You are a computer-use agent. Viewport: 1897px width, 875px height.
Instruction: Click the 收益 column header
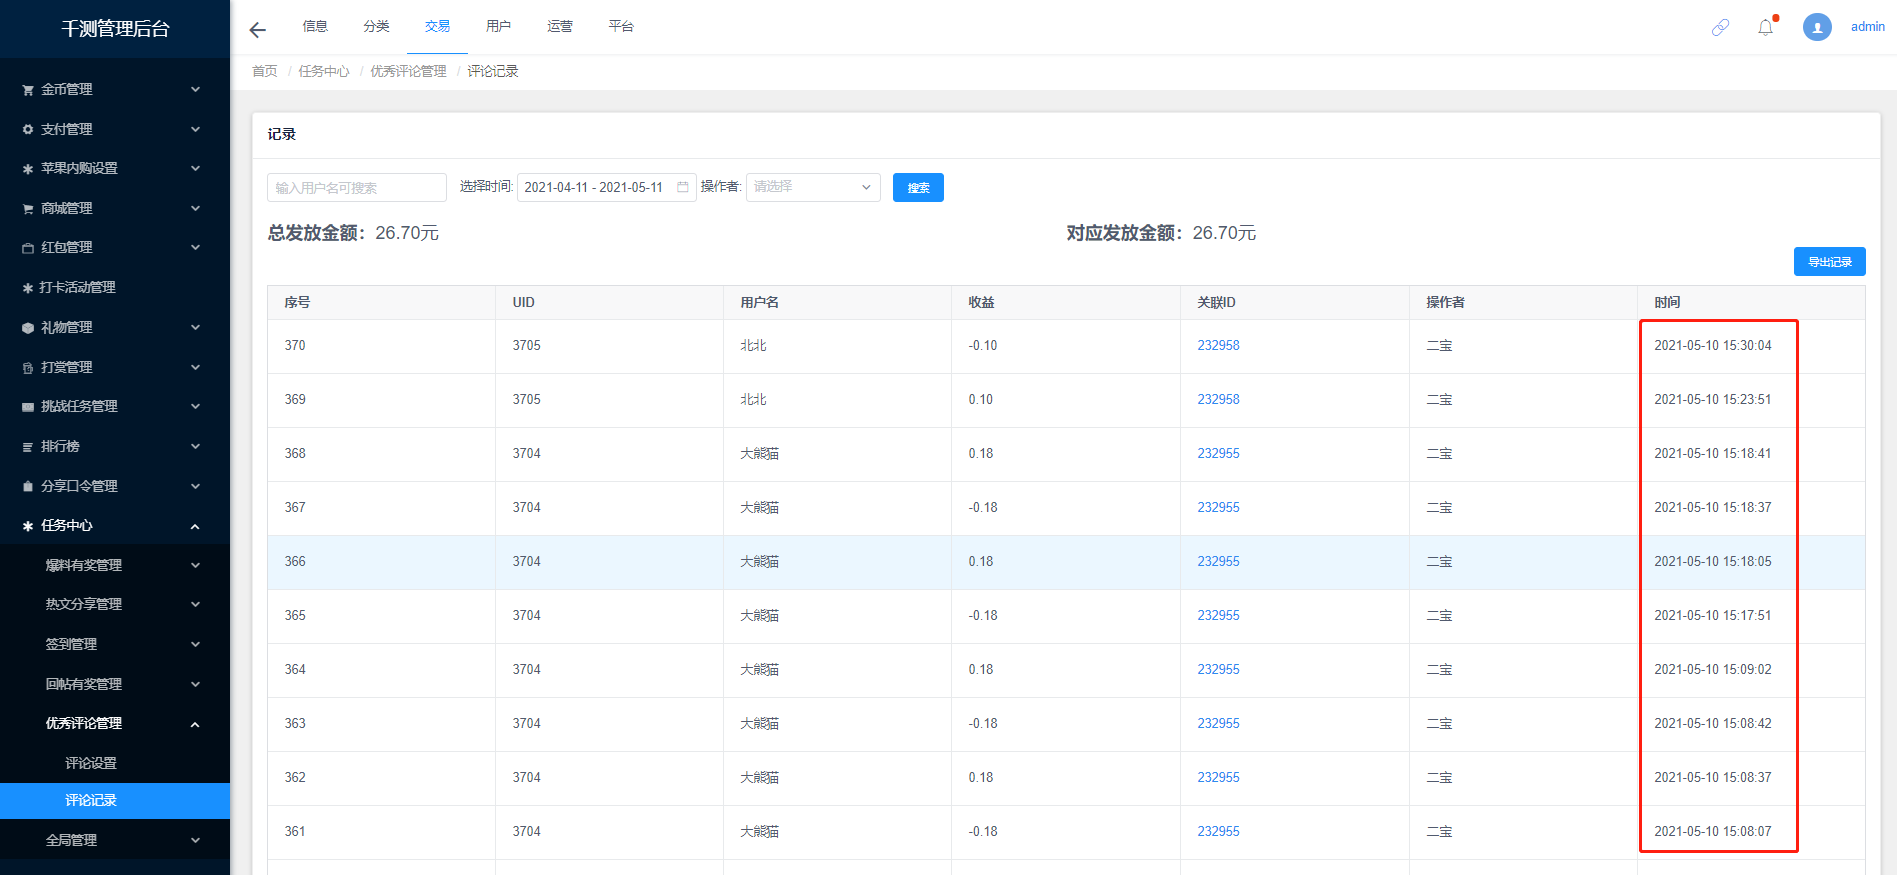[981, 302]
